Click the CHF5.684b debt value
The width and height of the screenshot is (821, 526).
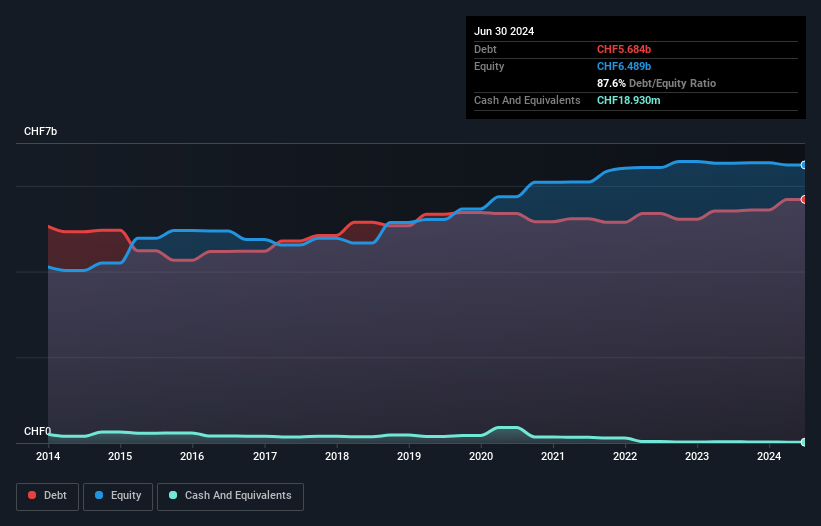coord(624,49)
